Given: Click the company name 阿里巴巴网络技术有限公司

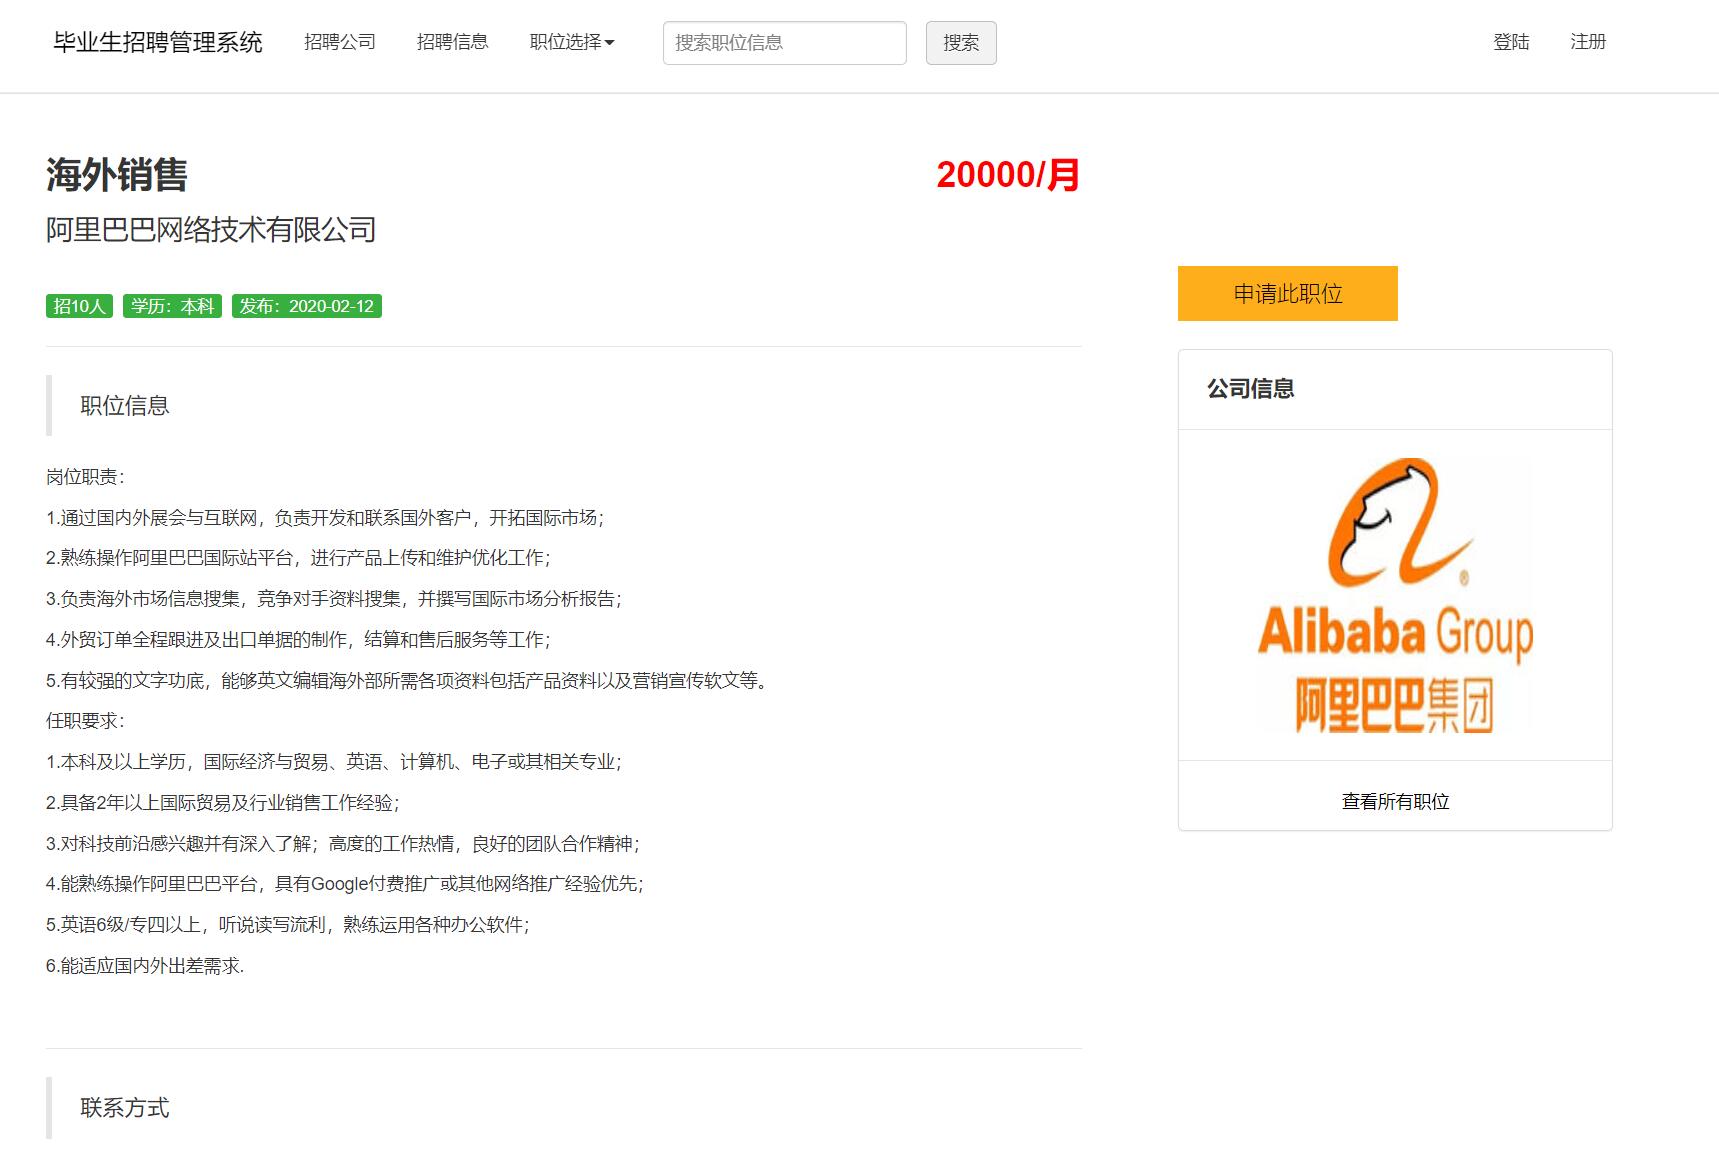Looking at the screenshot, I should click(211, 230).
